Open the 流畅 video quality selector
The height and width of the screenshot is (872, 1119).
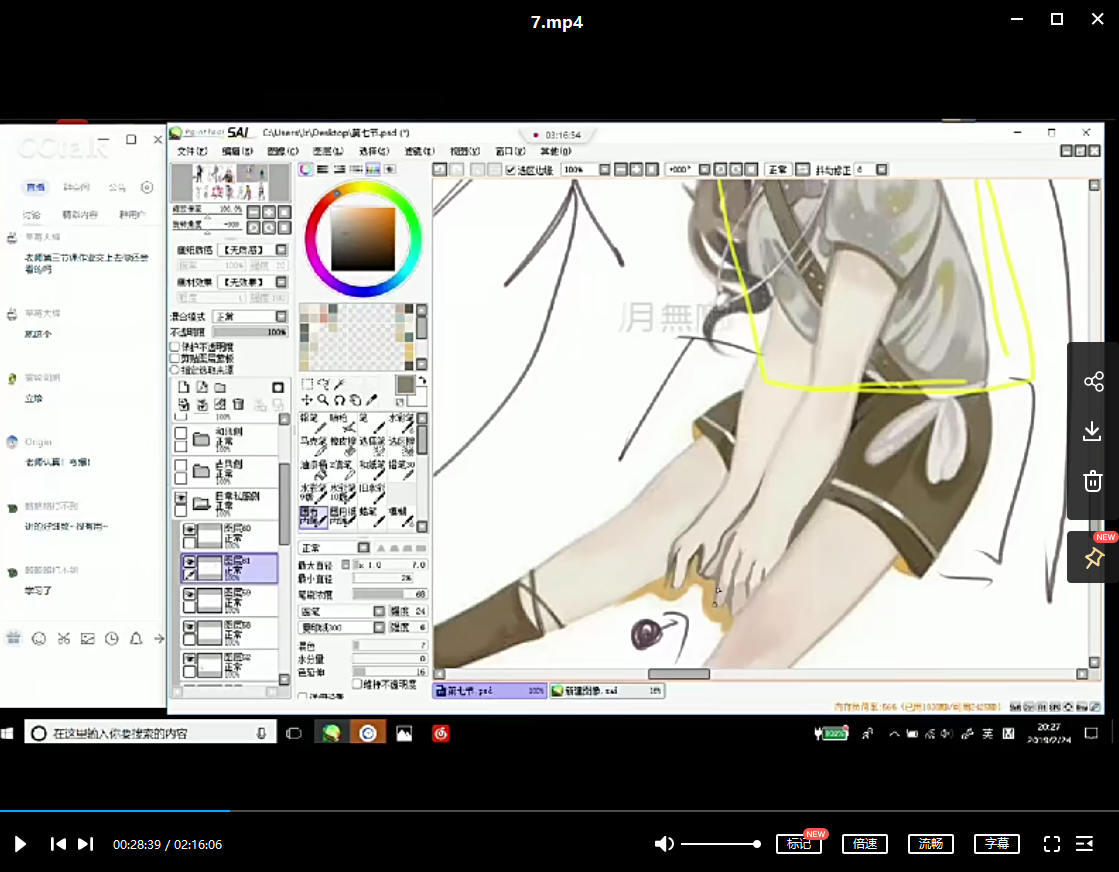931,844
